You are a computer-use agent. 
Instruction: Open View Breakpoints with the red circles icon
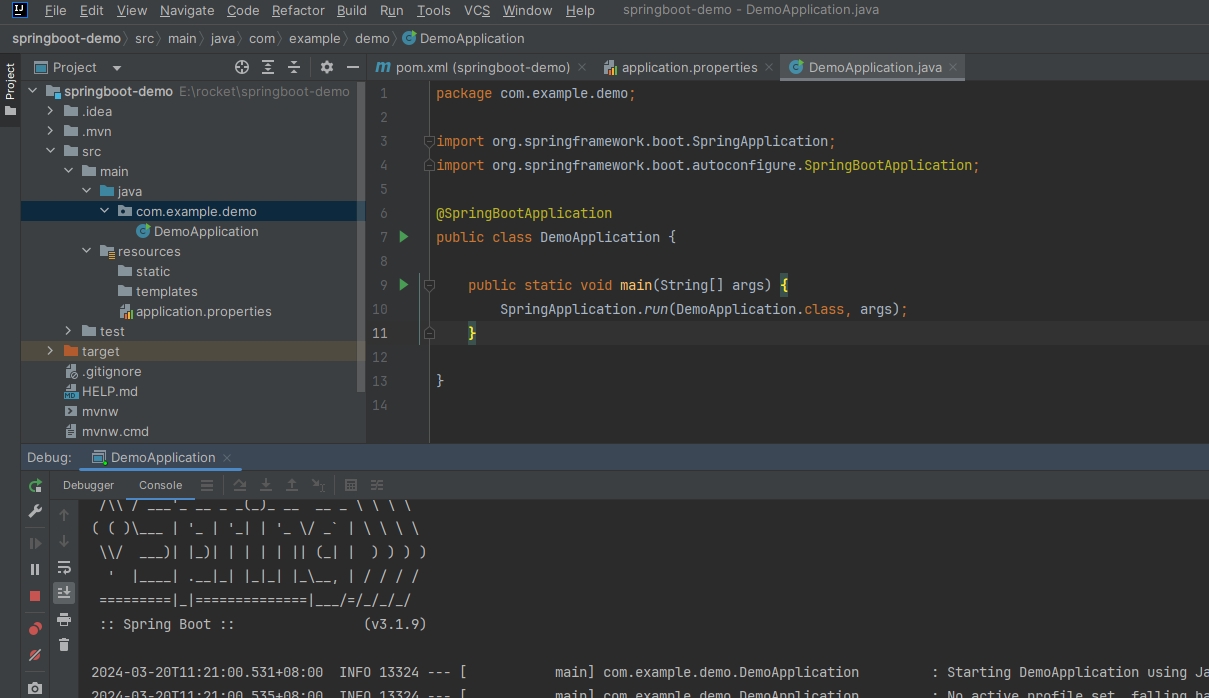coord(35,628)
